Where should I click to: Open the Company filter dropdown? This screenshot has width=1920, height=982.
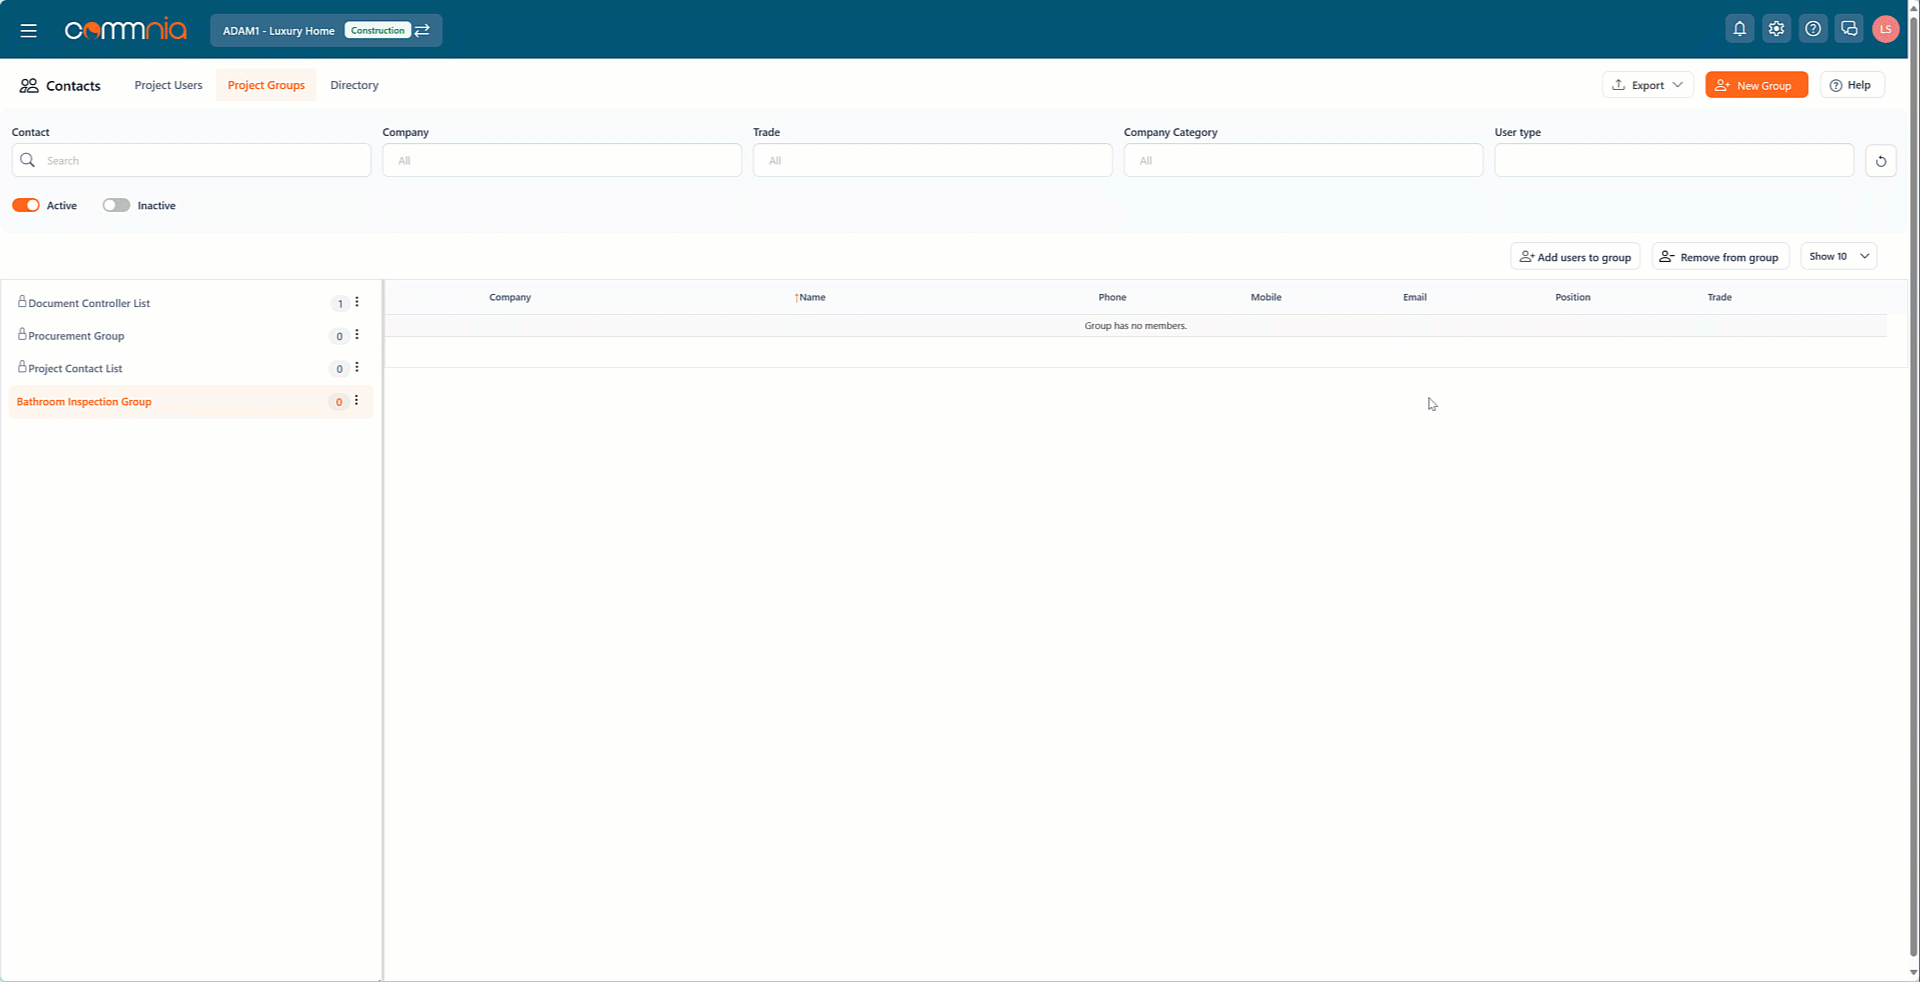point(562,160)
